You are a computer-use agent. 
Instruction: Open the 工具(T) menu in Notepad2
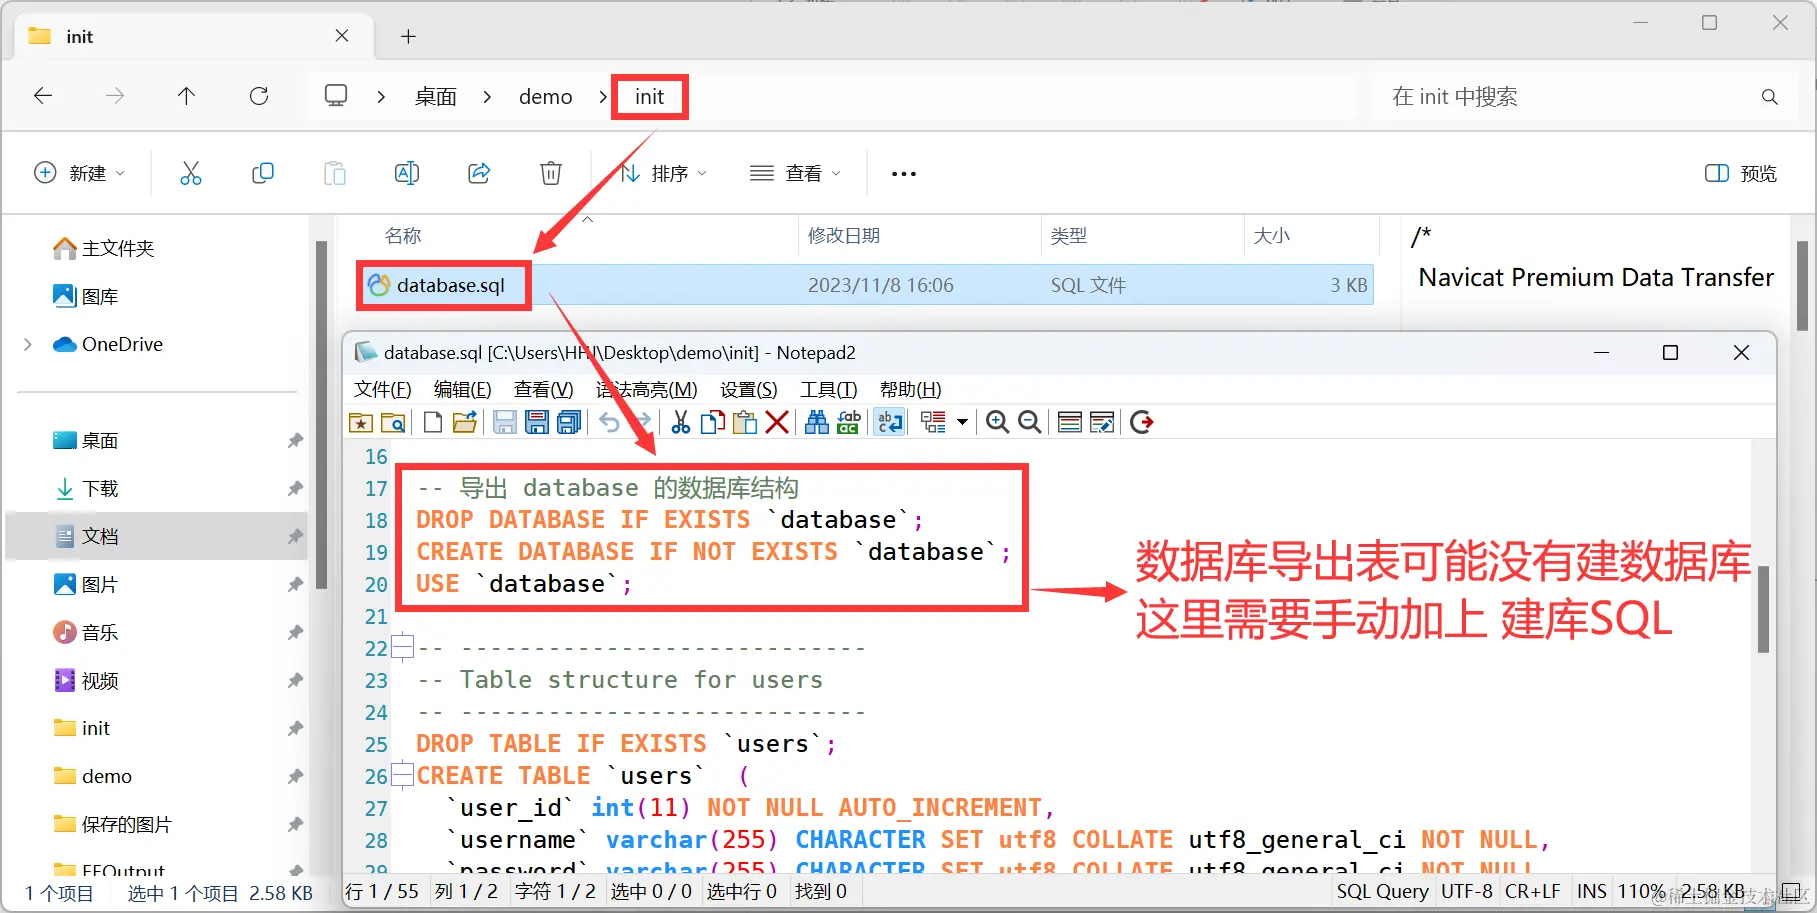(x=829, y=389)
